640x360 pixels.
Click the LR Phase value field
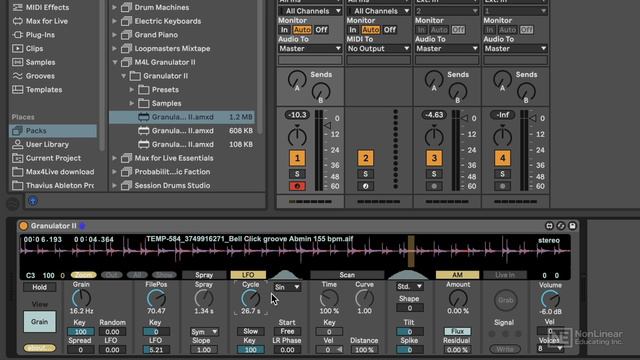click(287, 350)
